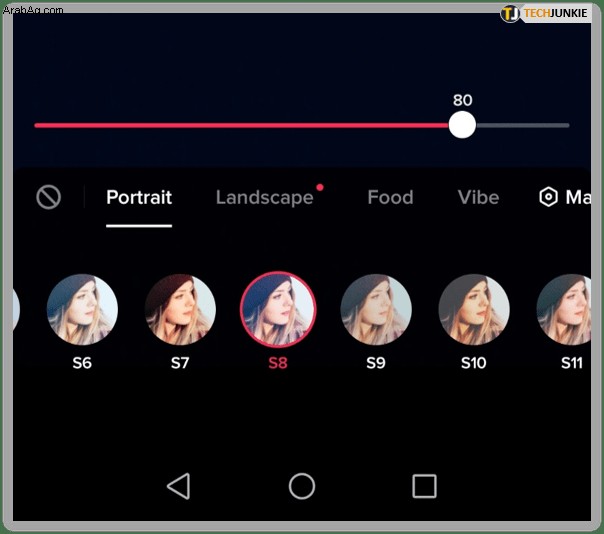Select the Portrait filter tab
Screen dimensions: 604x534
[139, 197]
